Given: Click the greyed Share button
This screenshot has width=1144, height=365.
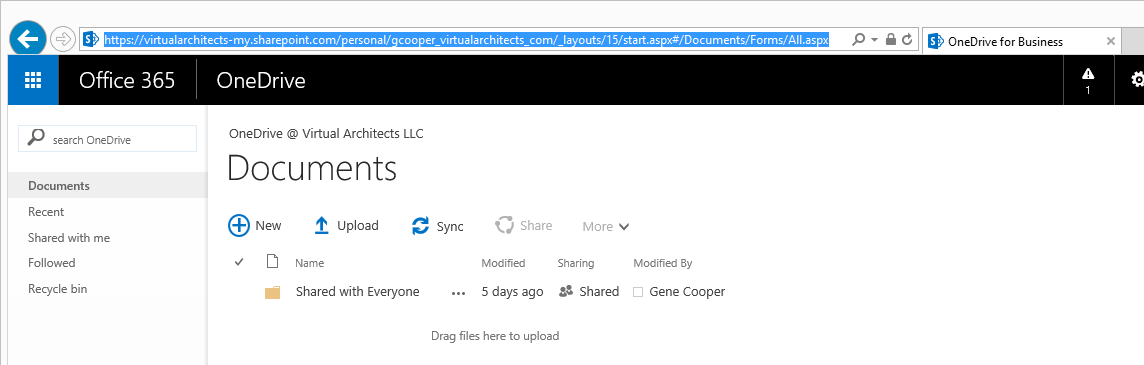Looking at the screenshot, I should [524, 226].
